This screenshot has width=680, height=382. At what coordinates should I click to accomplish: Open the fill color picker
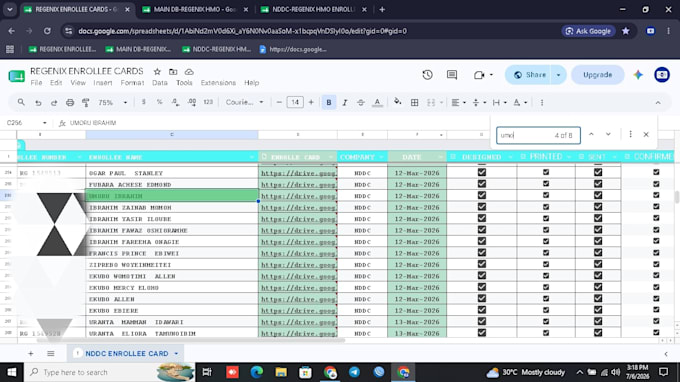point(397,102)
